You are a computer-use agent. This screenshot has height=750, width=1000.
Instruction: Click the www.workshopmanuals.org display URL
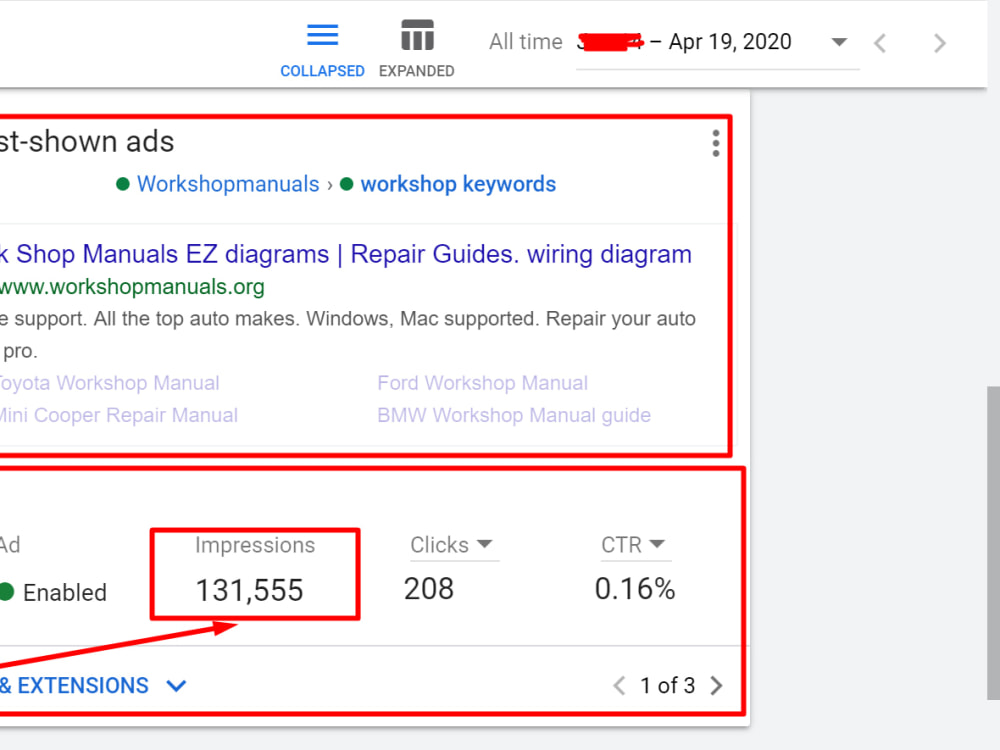(132, 287)
